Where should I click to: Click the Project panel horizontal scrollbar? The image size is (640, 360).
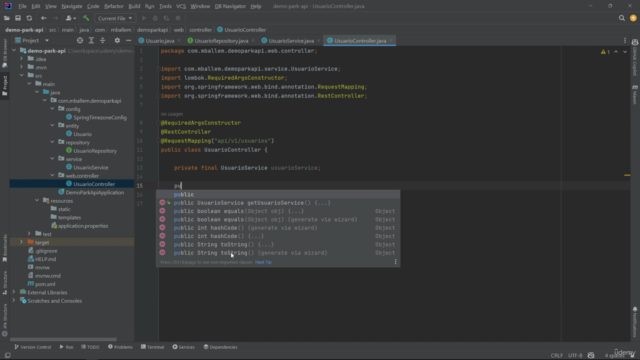(63, 339)
